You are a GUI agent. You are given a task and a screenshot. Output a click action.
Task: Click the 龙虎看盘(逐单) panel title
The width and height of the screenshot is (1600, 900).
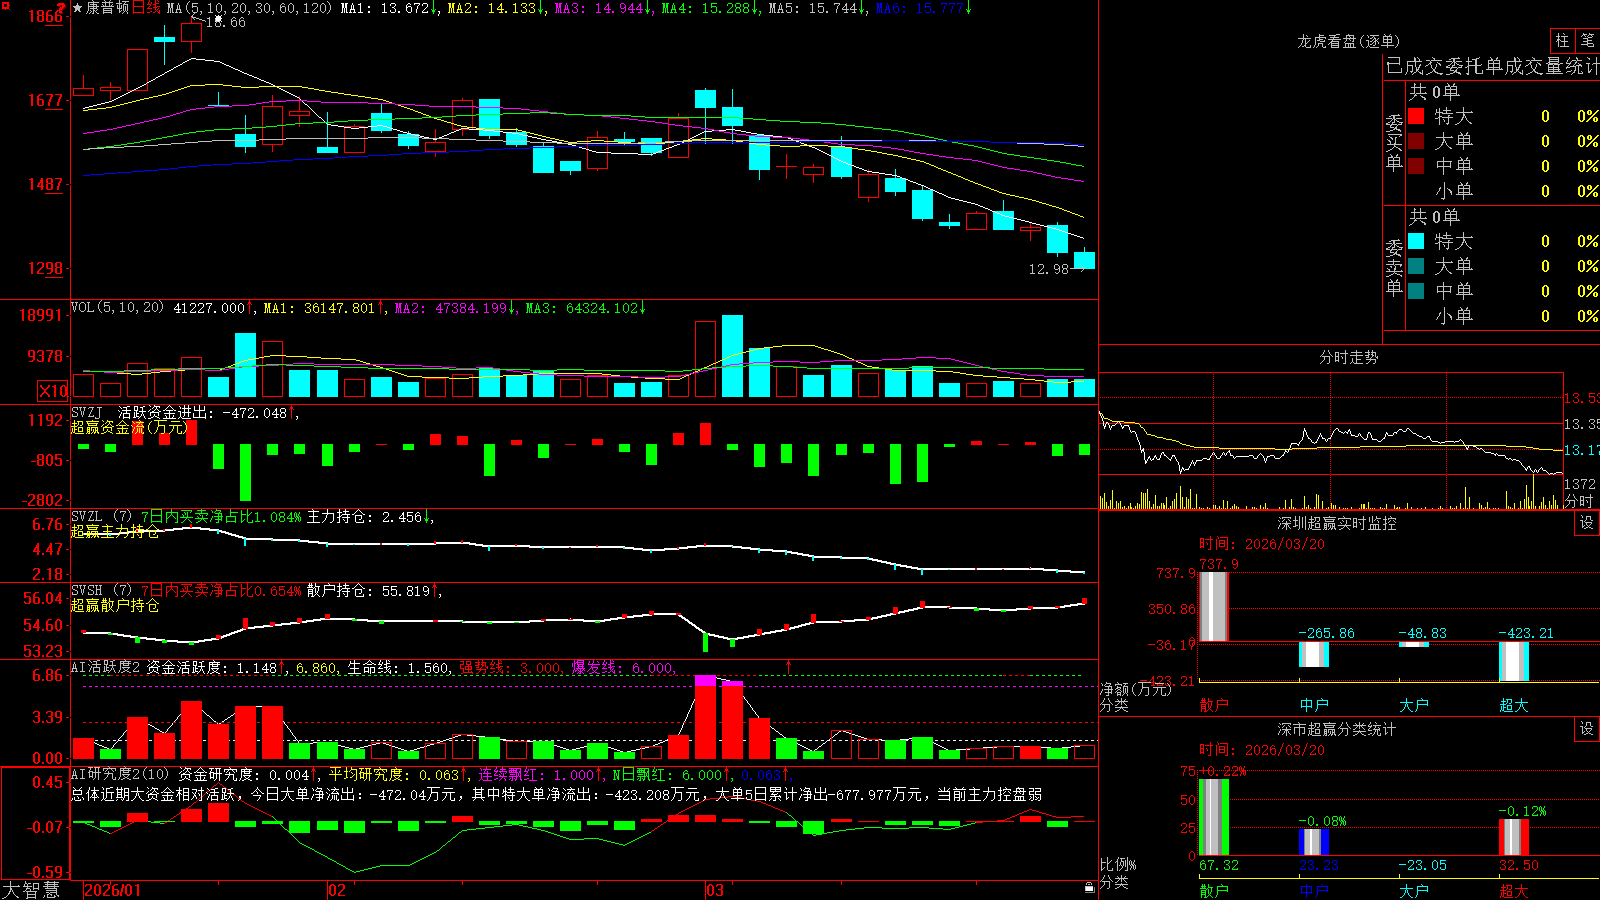(x=1349, y=41)
